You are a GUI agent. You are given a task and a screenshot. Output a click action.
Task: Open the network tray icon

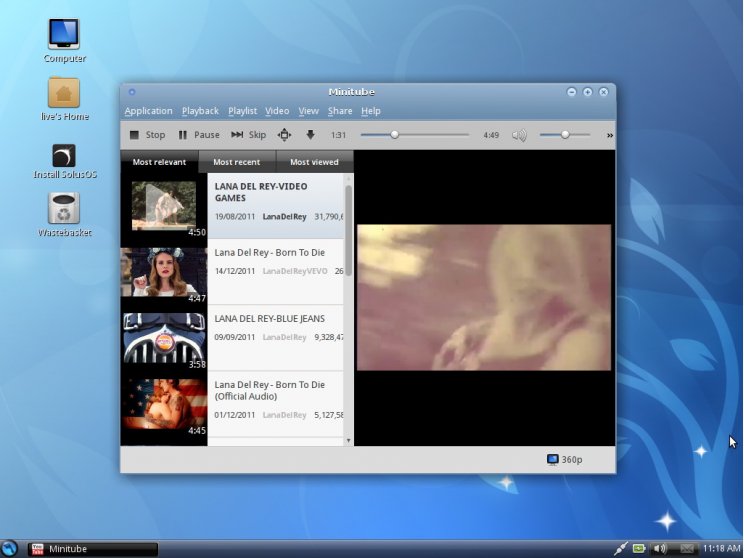point(621,549)
